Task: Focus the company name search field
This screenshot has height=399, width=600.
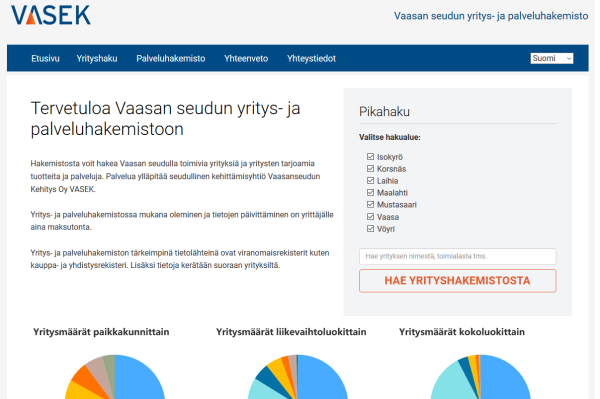Action: coord(457,256)
